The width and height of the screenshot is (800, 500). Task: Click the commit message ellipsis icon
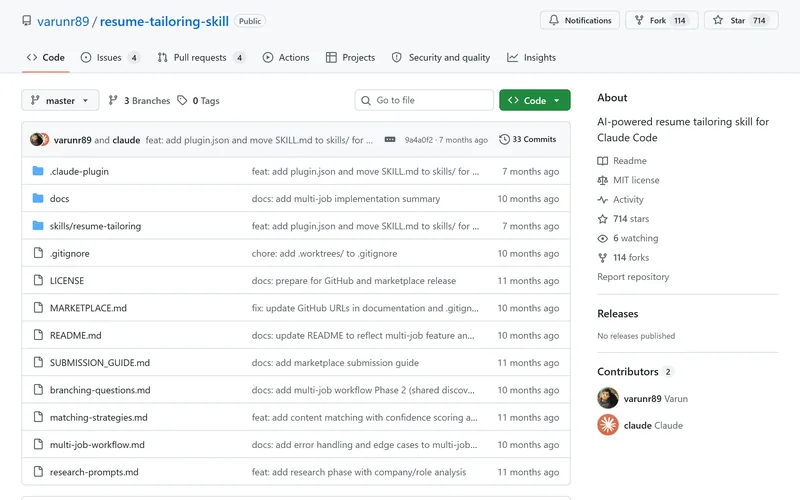(x=390, y=139)
